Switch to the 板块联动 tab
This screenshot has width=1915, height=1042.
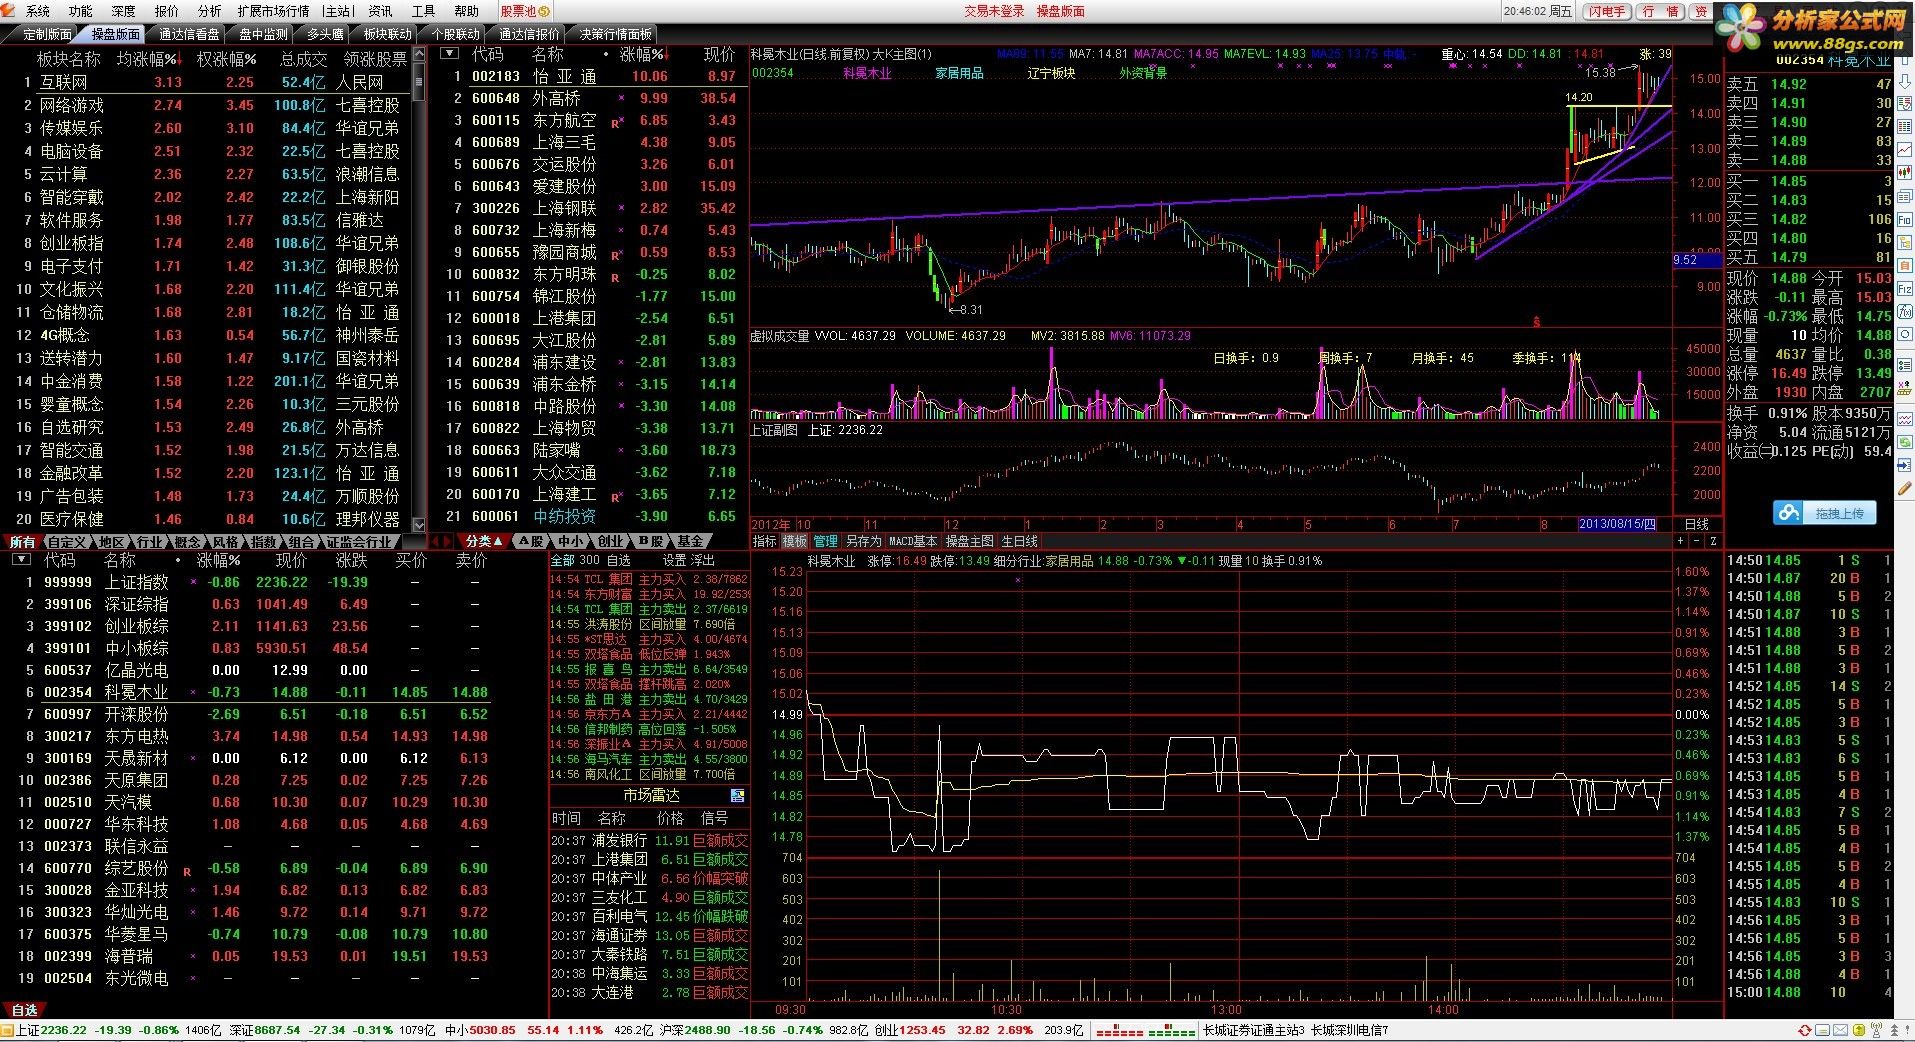387,34
